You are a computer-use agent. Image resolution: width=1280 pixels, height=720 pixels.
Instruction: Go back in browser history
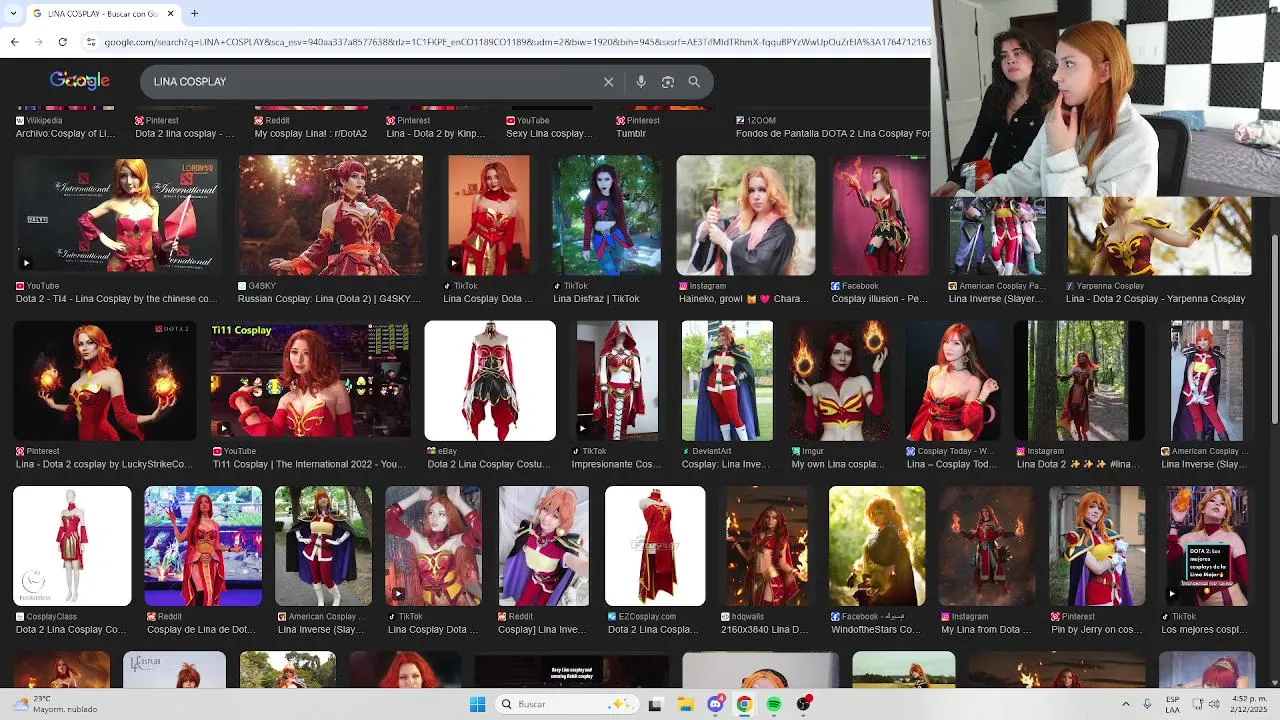[x=14, y=42]
